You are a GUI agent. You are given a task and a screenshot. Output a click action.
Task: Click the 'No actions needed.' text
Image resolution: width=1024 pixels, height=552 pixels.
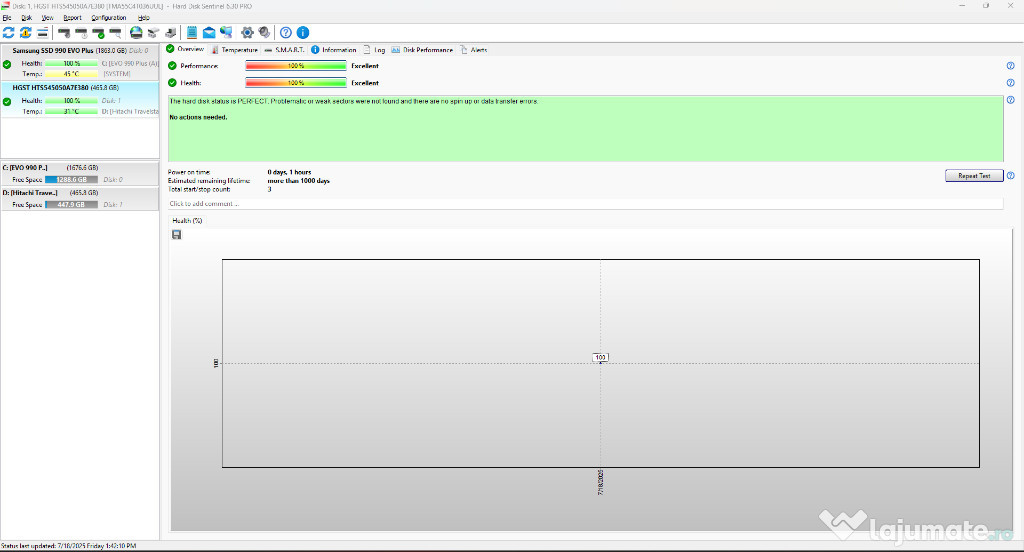[x=199, y=118]
